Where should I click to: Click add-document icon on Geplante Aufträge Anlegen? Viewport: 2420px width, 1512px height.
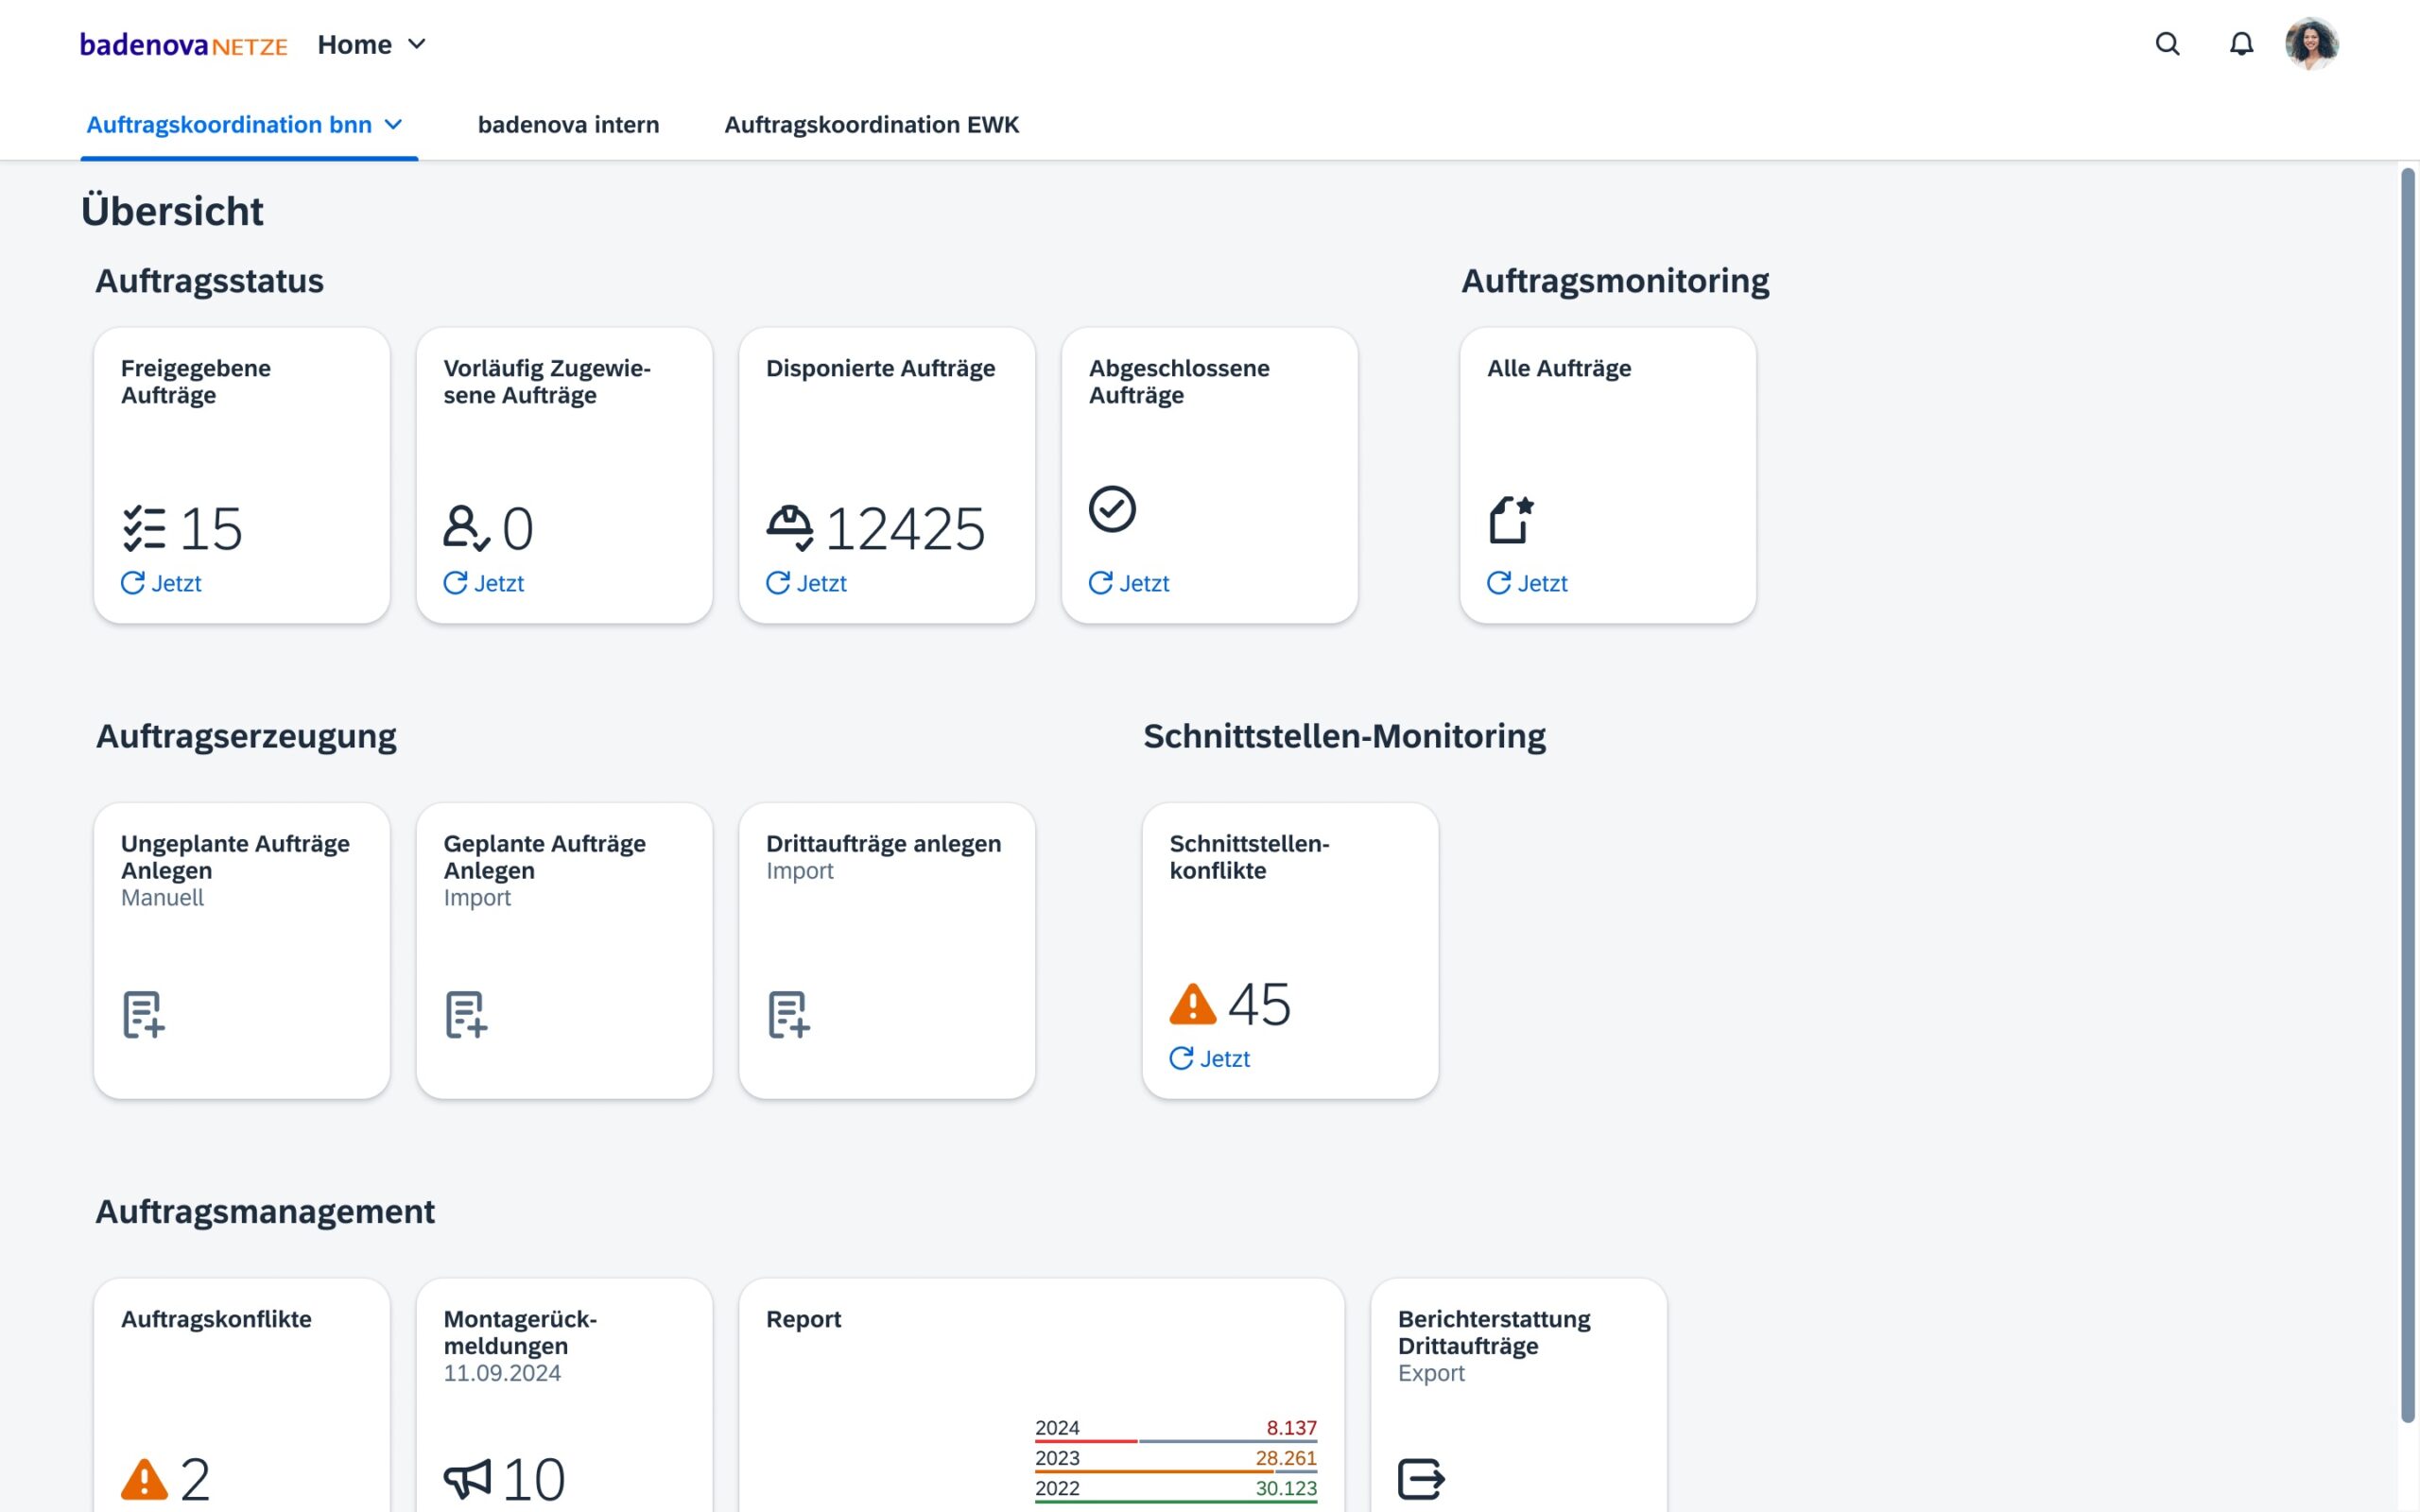coord(466,1014)
